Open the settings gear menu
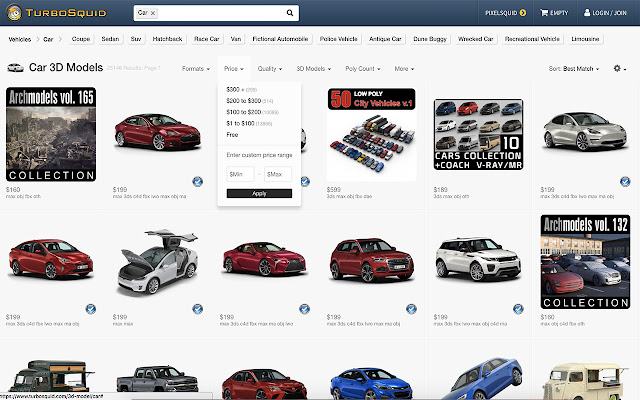The image size is (640, 400). click(620, 69)
